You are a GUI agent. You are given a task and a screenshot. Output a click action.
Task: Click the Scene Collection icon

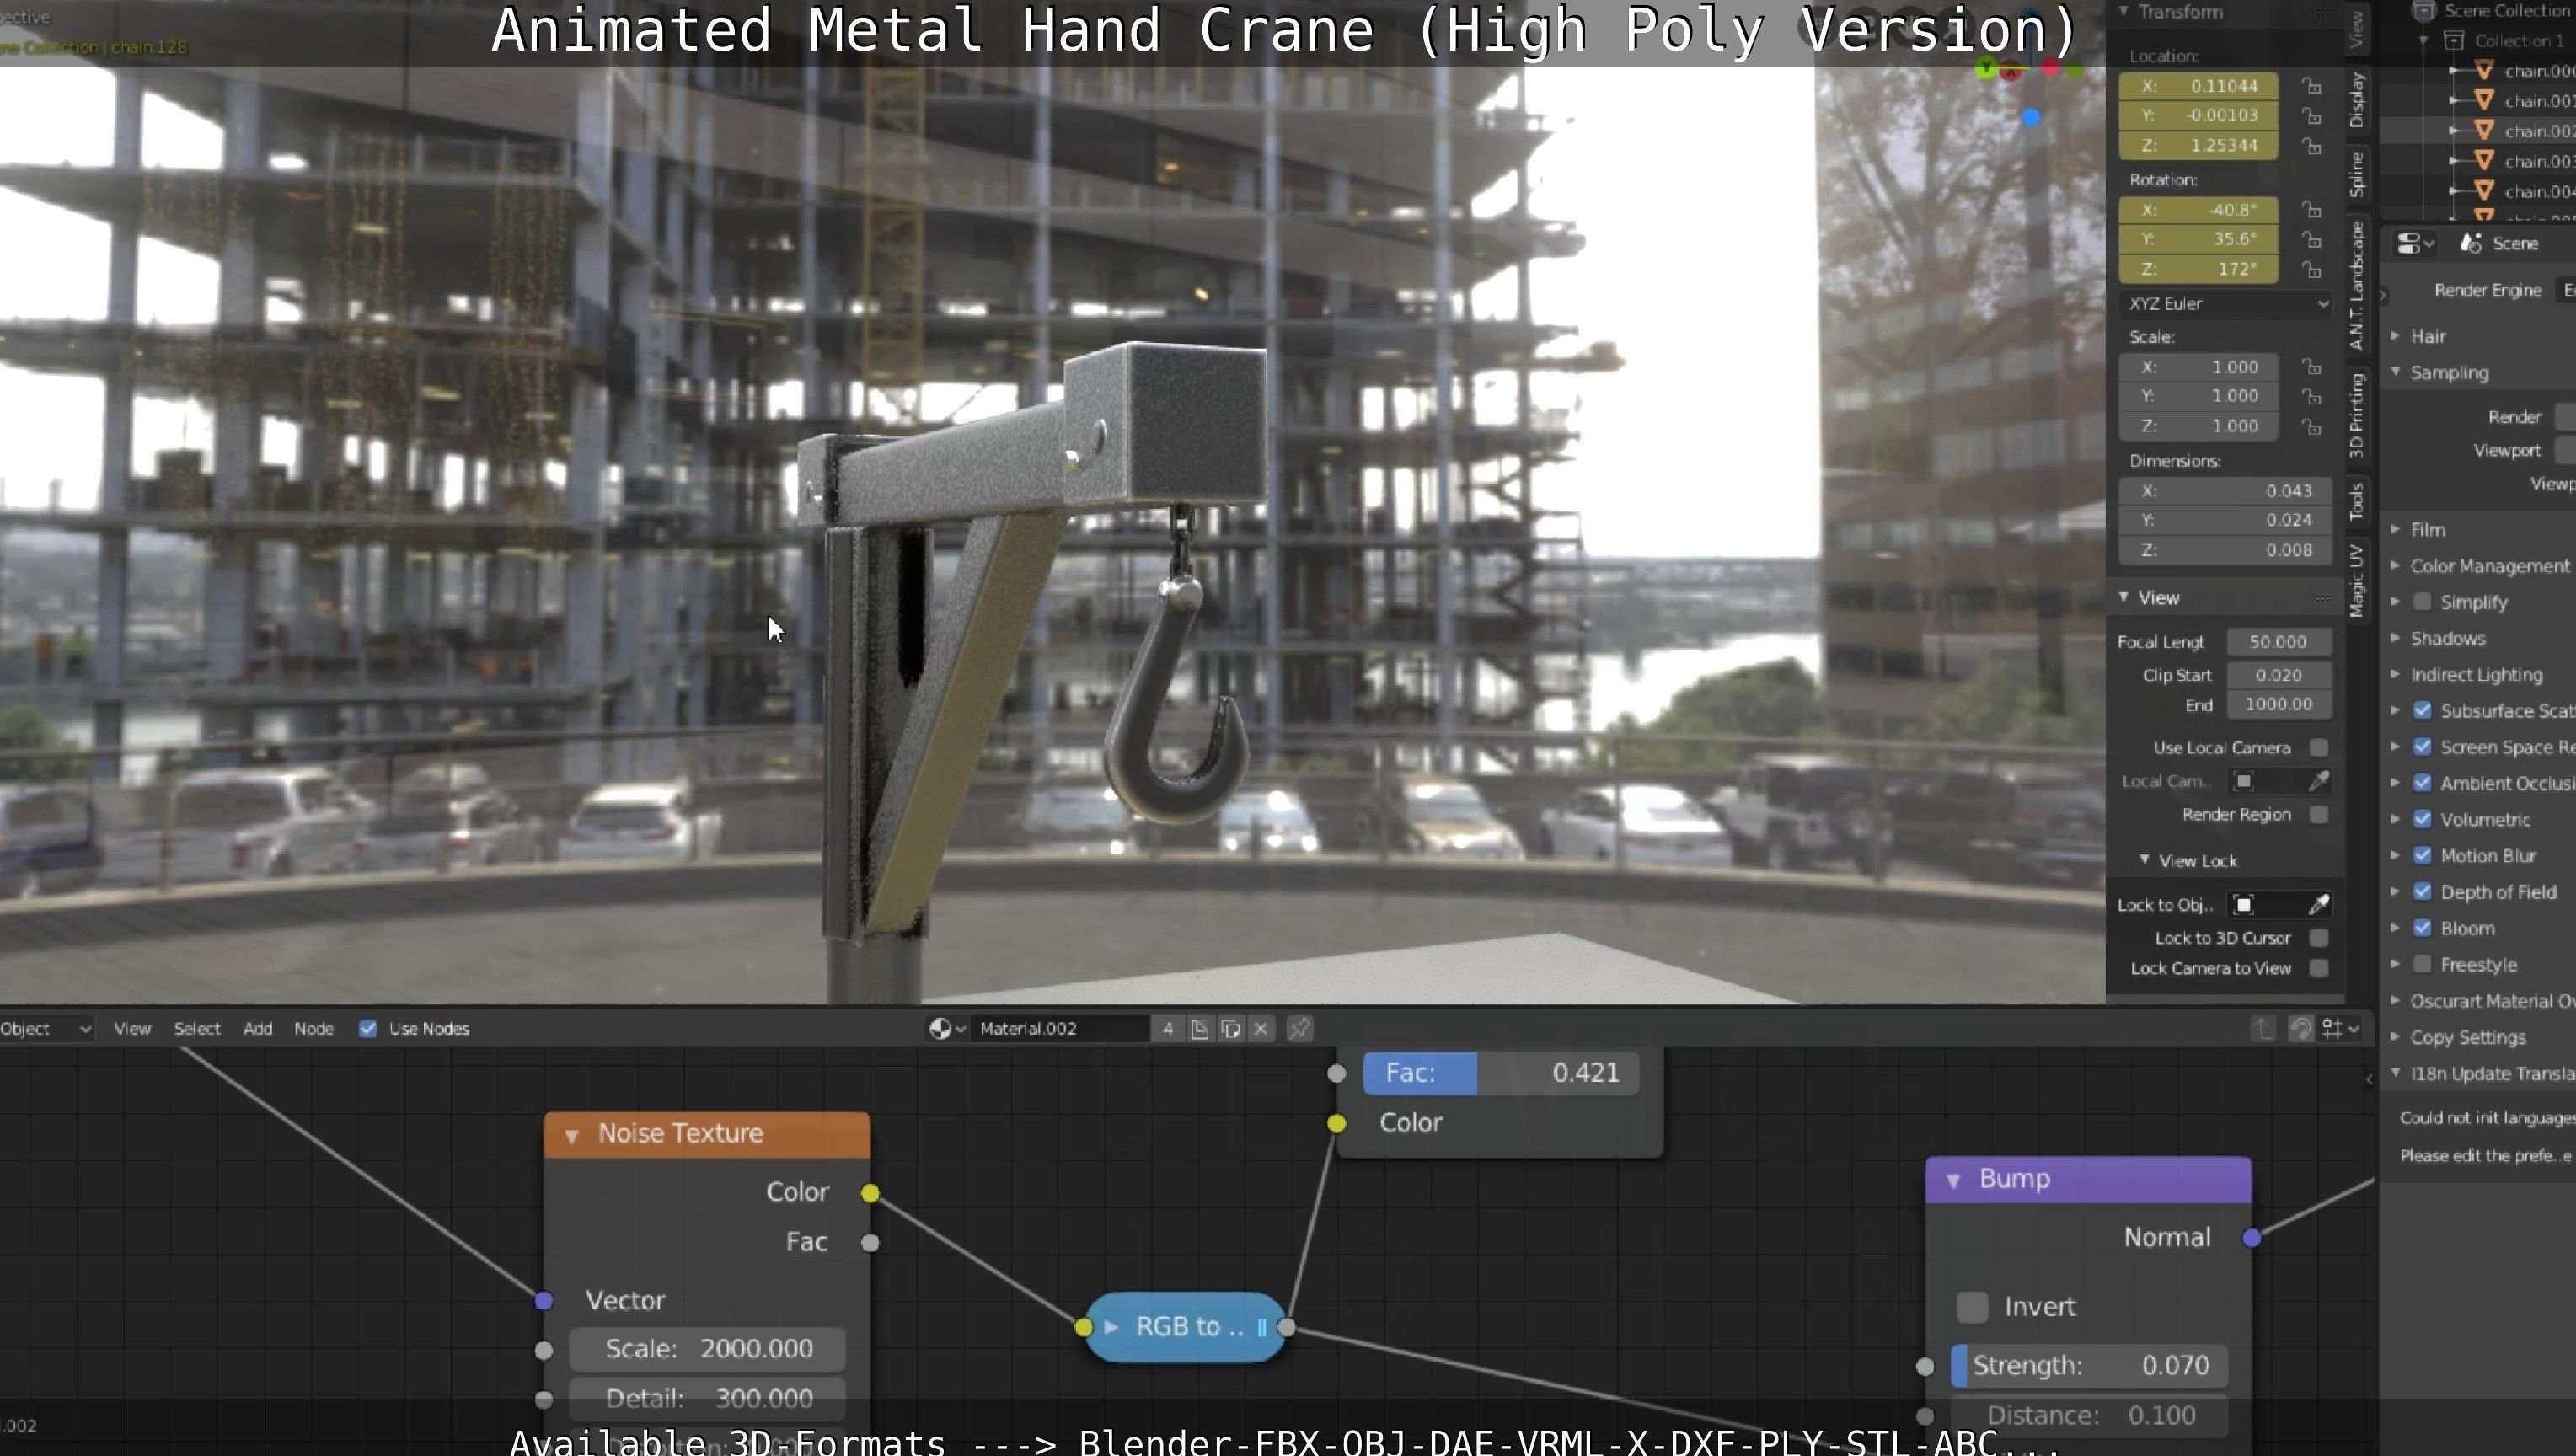click(x=2424, y=11)
